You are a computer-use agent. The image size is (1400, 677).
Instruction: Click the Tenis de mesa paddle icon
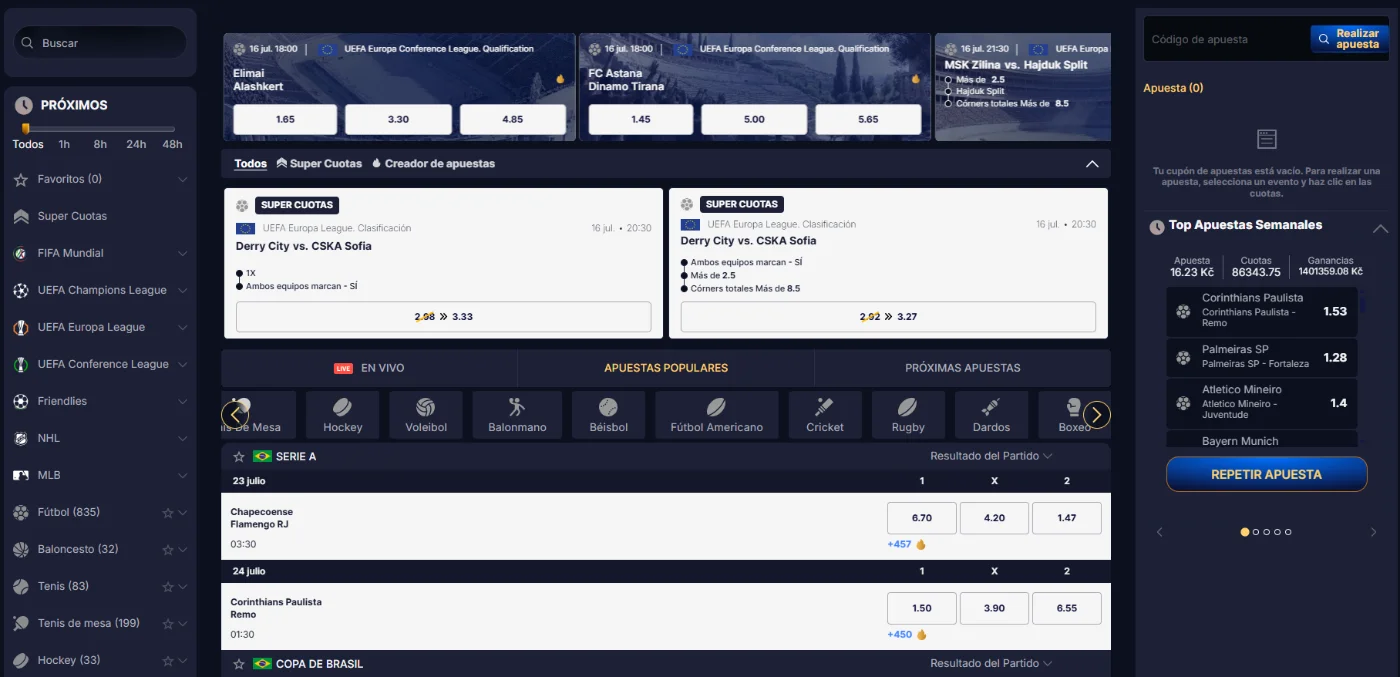[21, 623]
